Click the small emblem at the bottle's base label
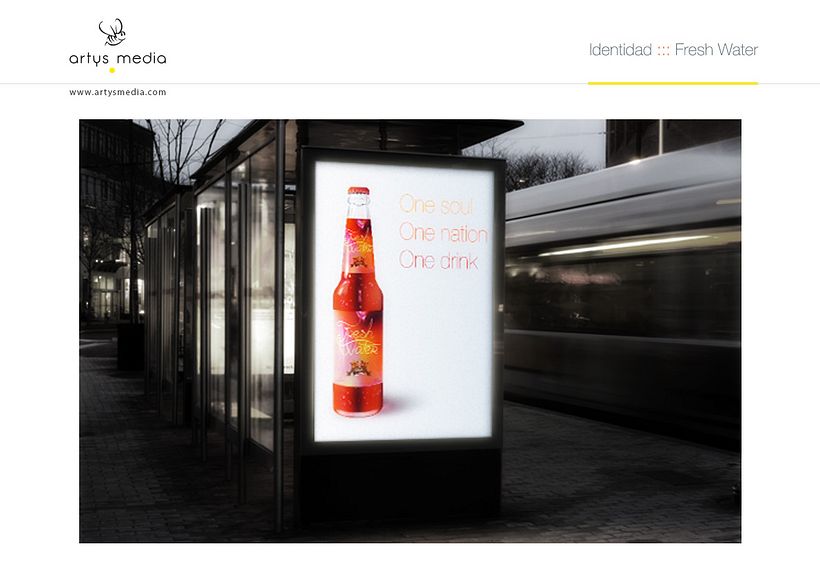820x580 pixels. pos(357,371)
